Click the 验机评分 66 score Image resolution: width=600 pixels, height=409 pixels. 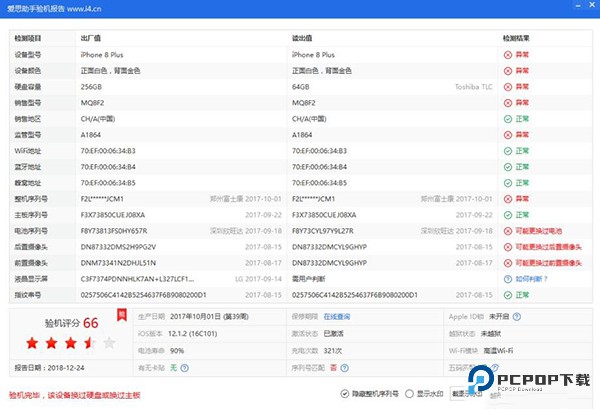pos(72,323)
